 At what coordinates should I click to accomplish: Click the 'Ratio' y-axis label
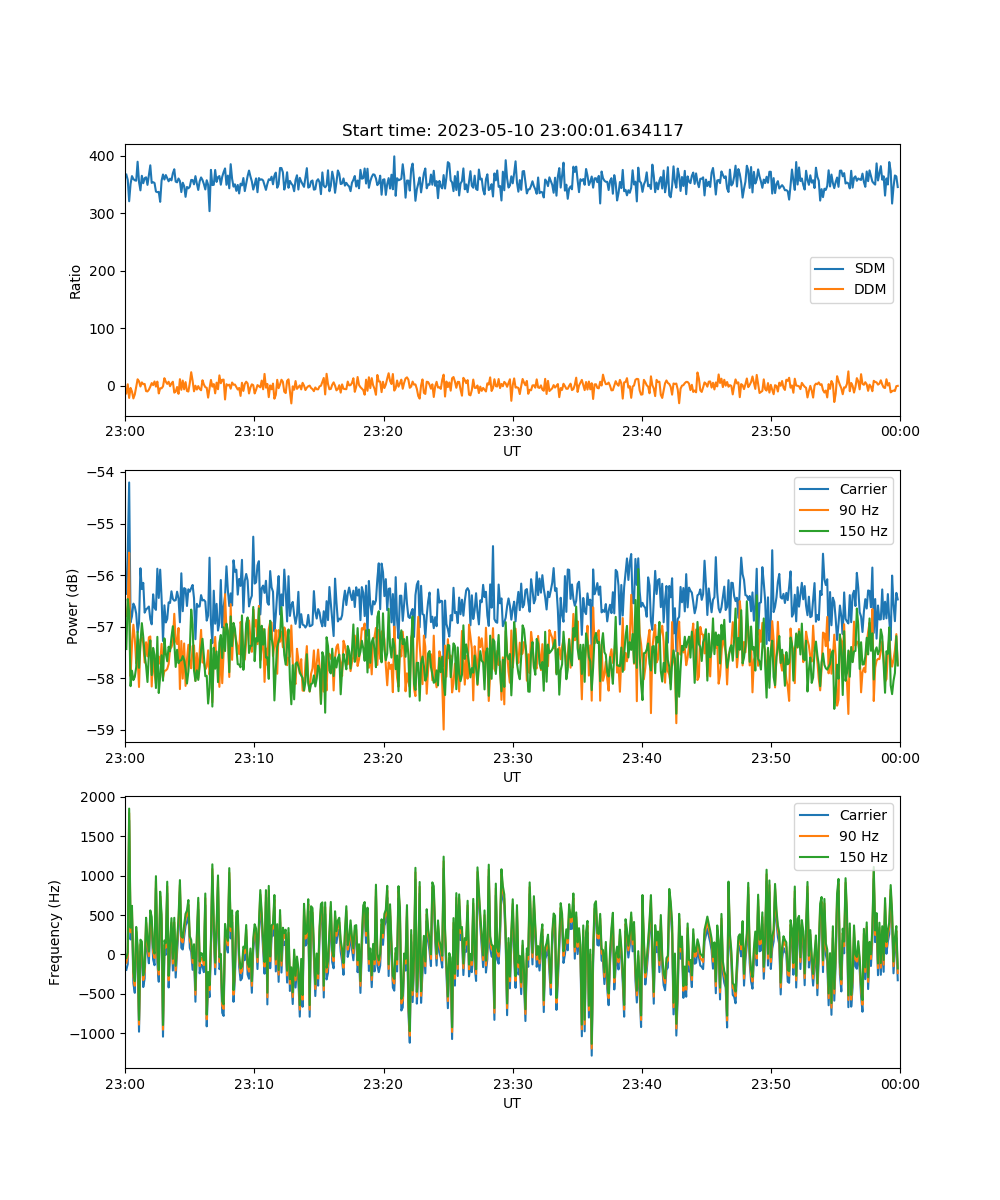[x=76, y=280]
